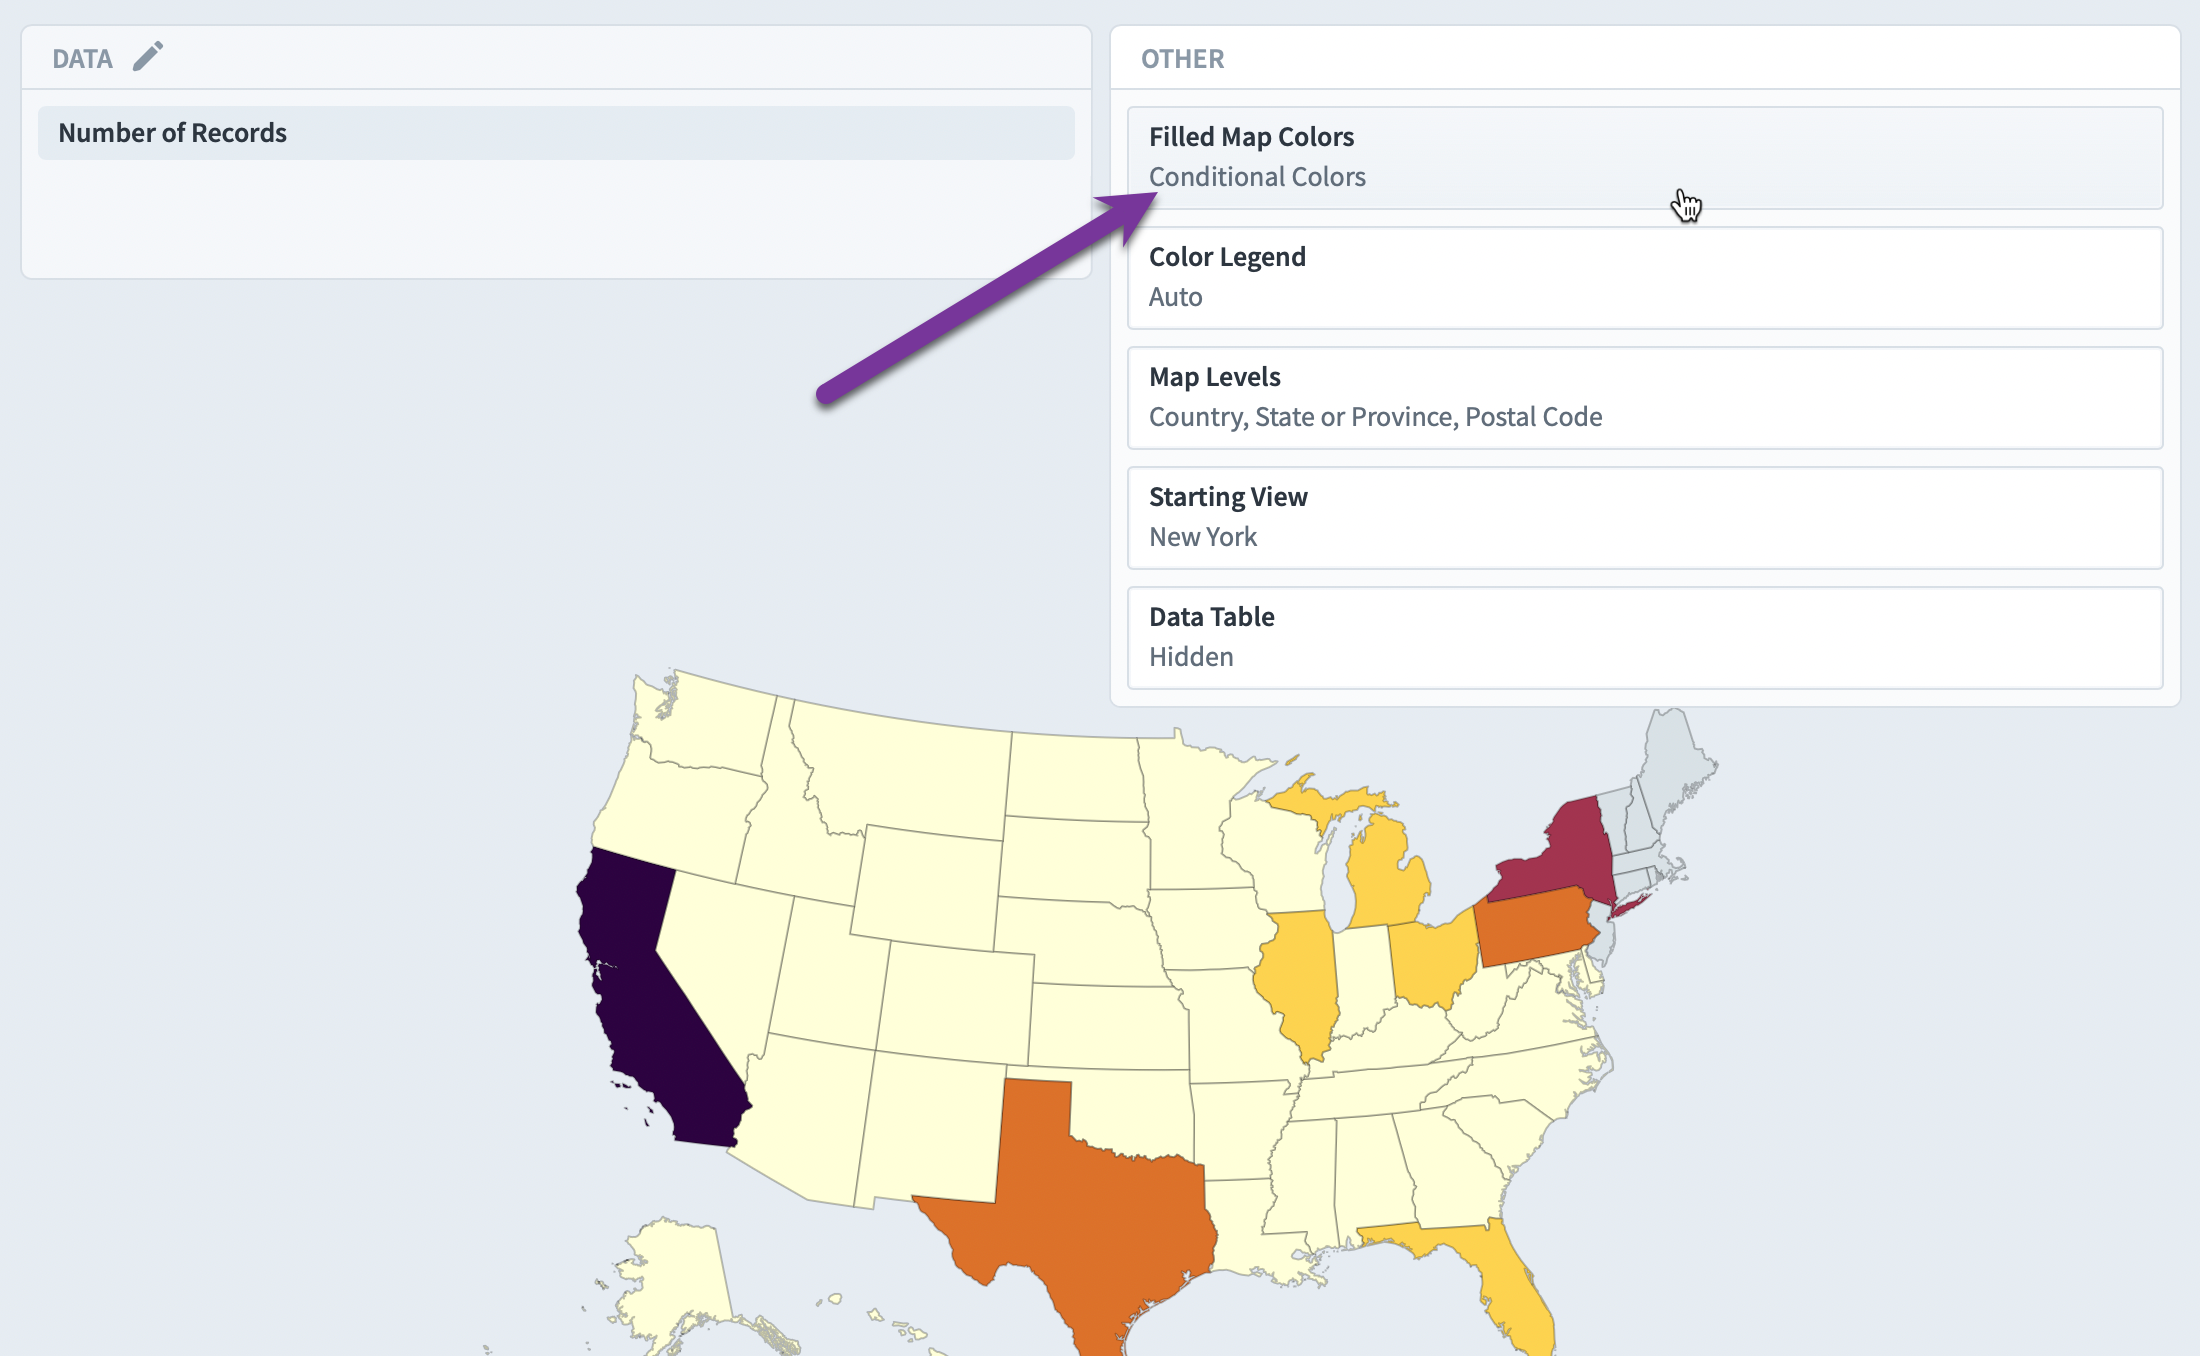Click the DATA panel heading
Image resolution: width=2200 pixels, height=1356 pixels.
tap(82, 59)
